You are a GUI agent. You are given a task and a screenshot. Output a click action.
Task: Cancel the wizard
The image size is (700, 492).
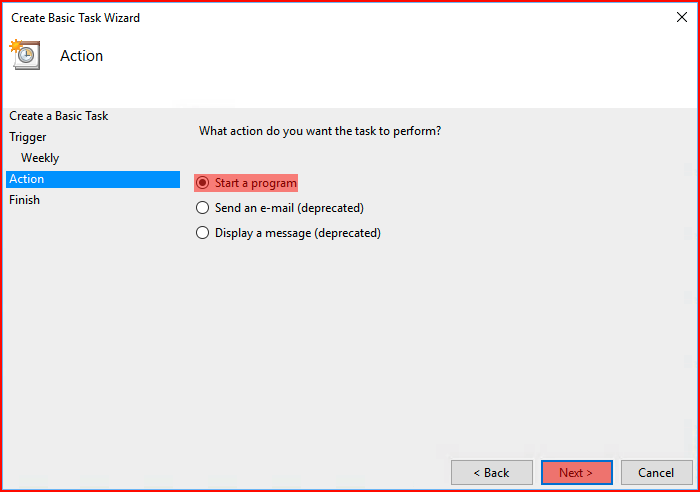click(656, 472)
